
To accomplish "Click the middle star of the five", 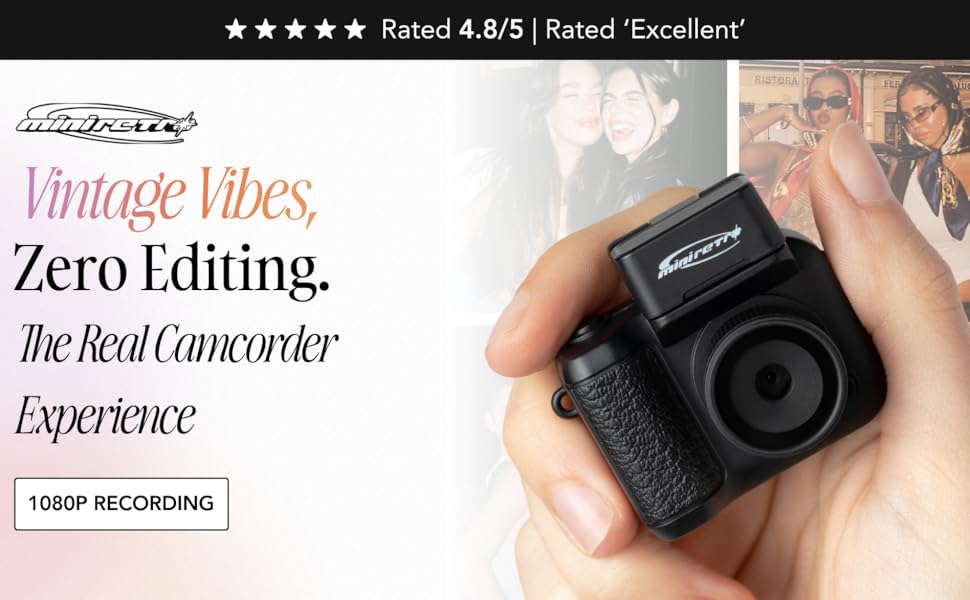I will click(x=295, y=29).
